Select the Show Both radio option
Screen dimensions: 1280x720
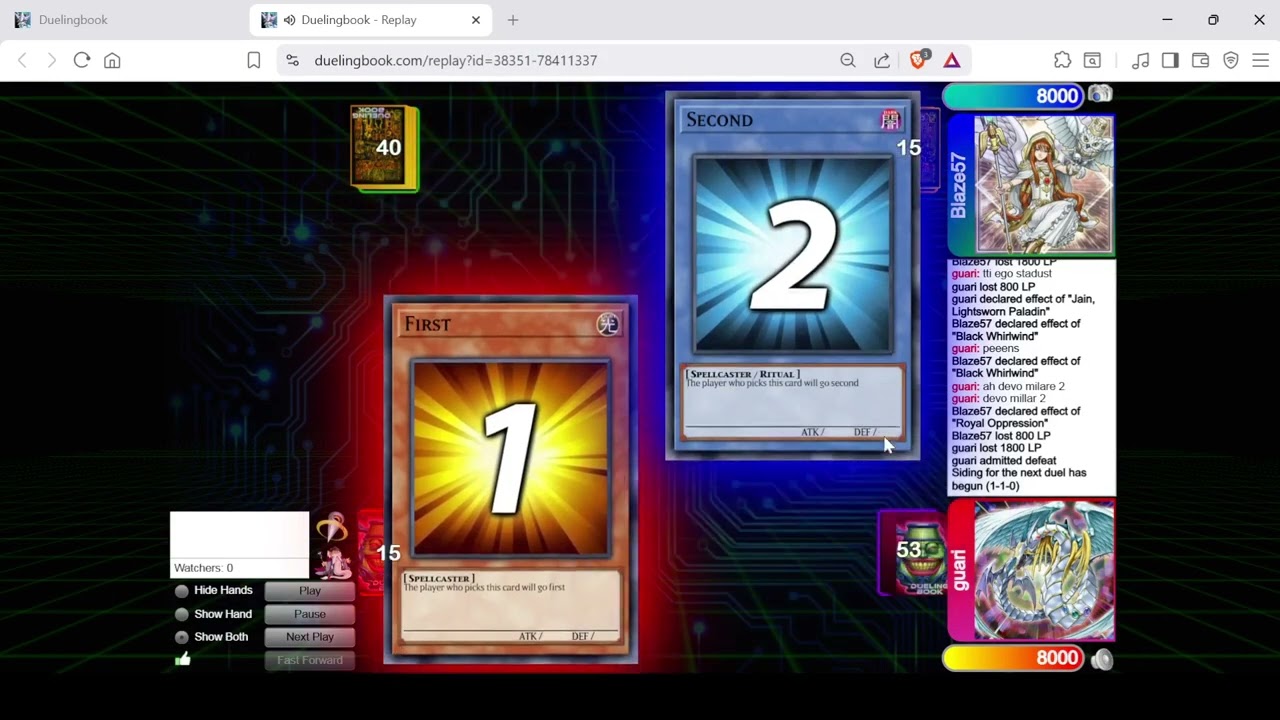click(182, 637)
